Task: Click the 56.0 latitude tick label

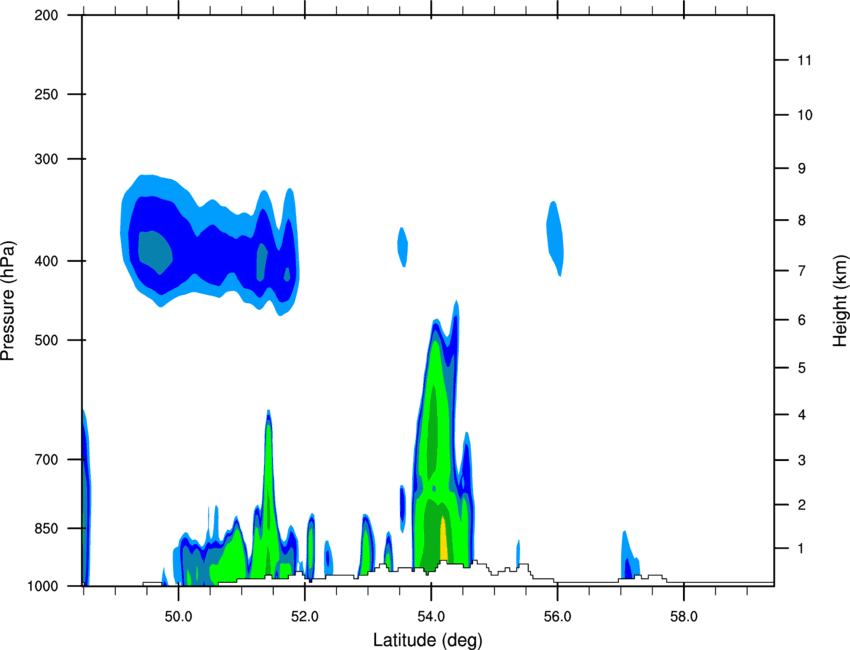Action: (557, 616)
